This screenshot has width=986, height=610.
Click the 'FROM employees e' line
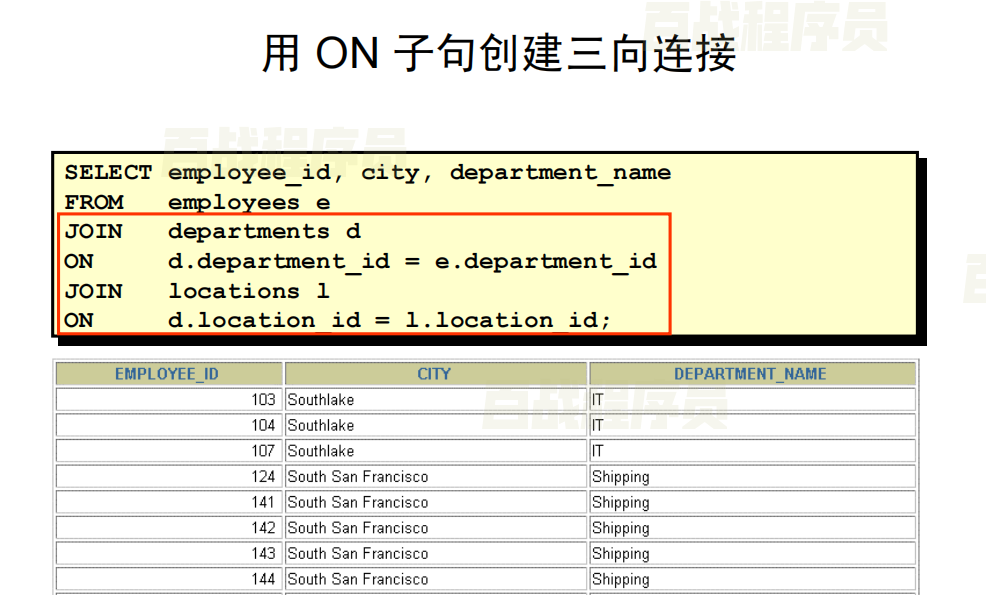[197, 203]
